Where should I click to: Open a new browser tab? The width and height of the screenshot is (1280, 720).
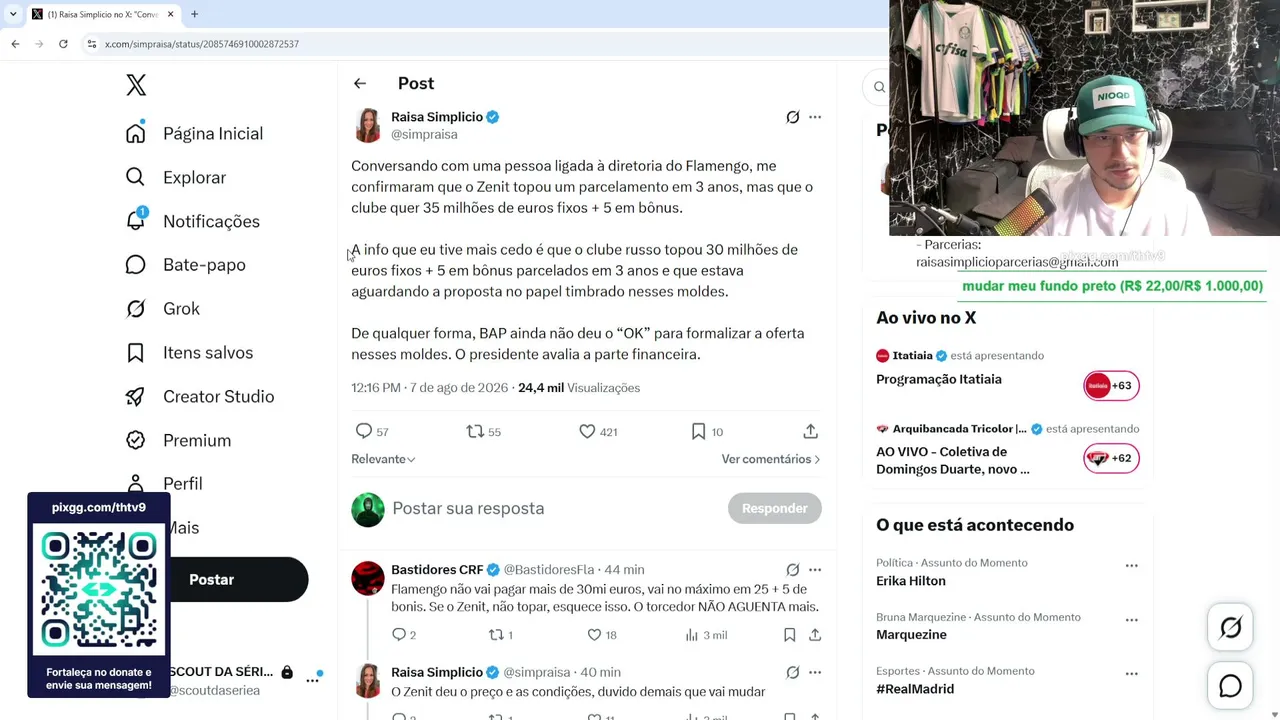194,14
